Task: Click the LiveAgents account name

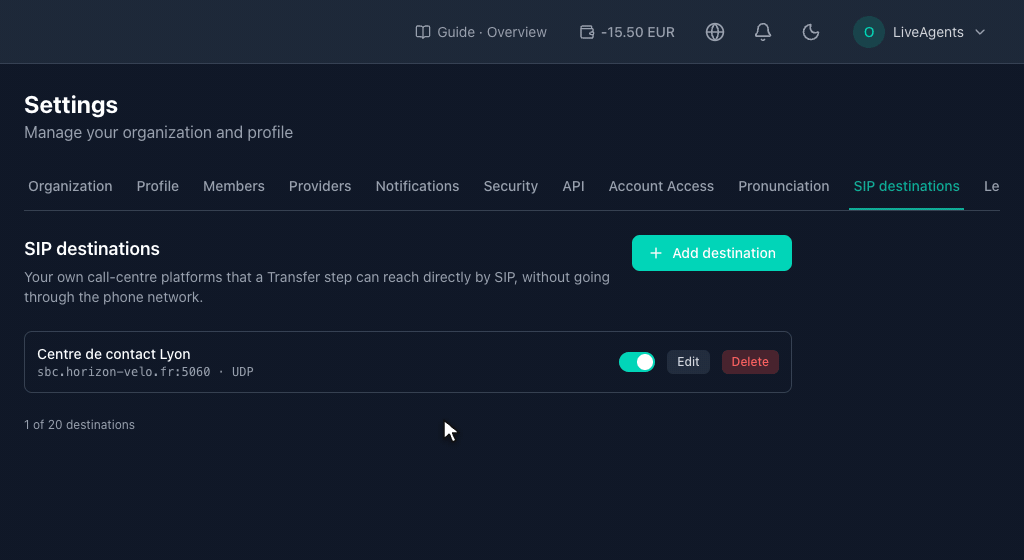Action: [928, 32]
